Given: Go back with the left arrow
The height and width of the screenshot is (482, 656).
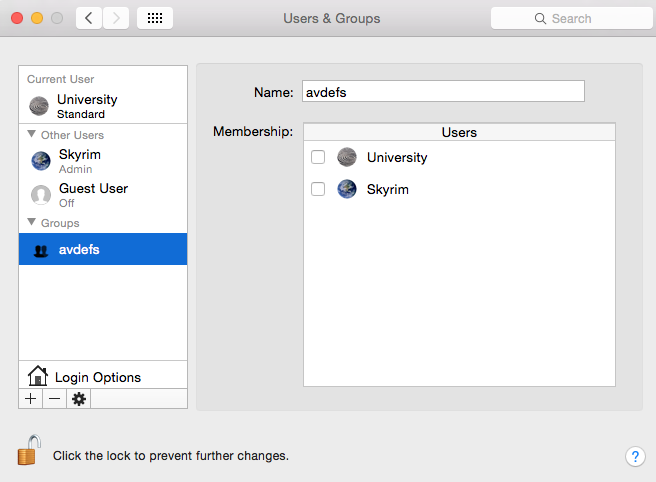Looking at the screenshot, I should (89, 18).
